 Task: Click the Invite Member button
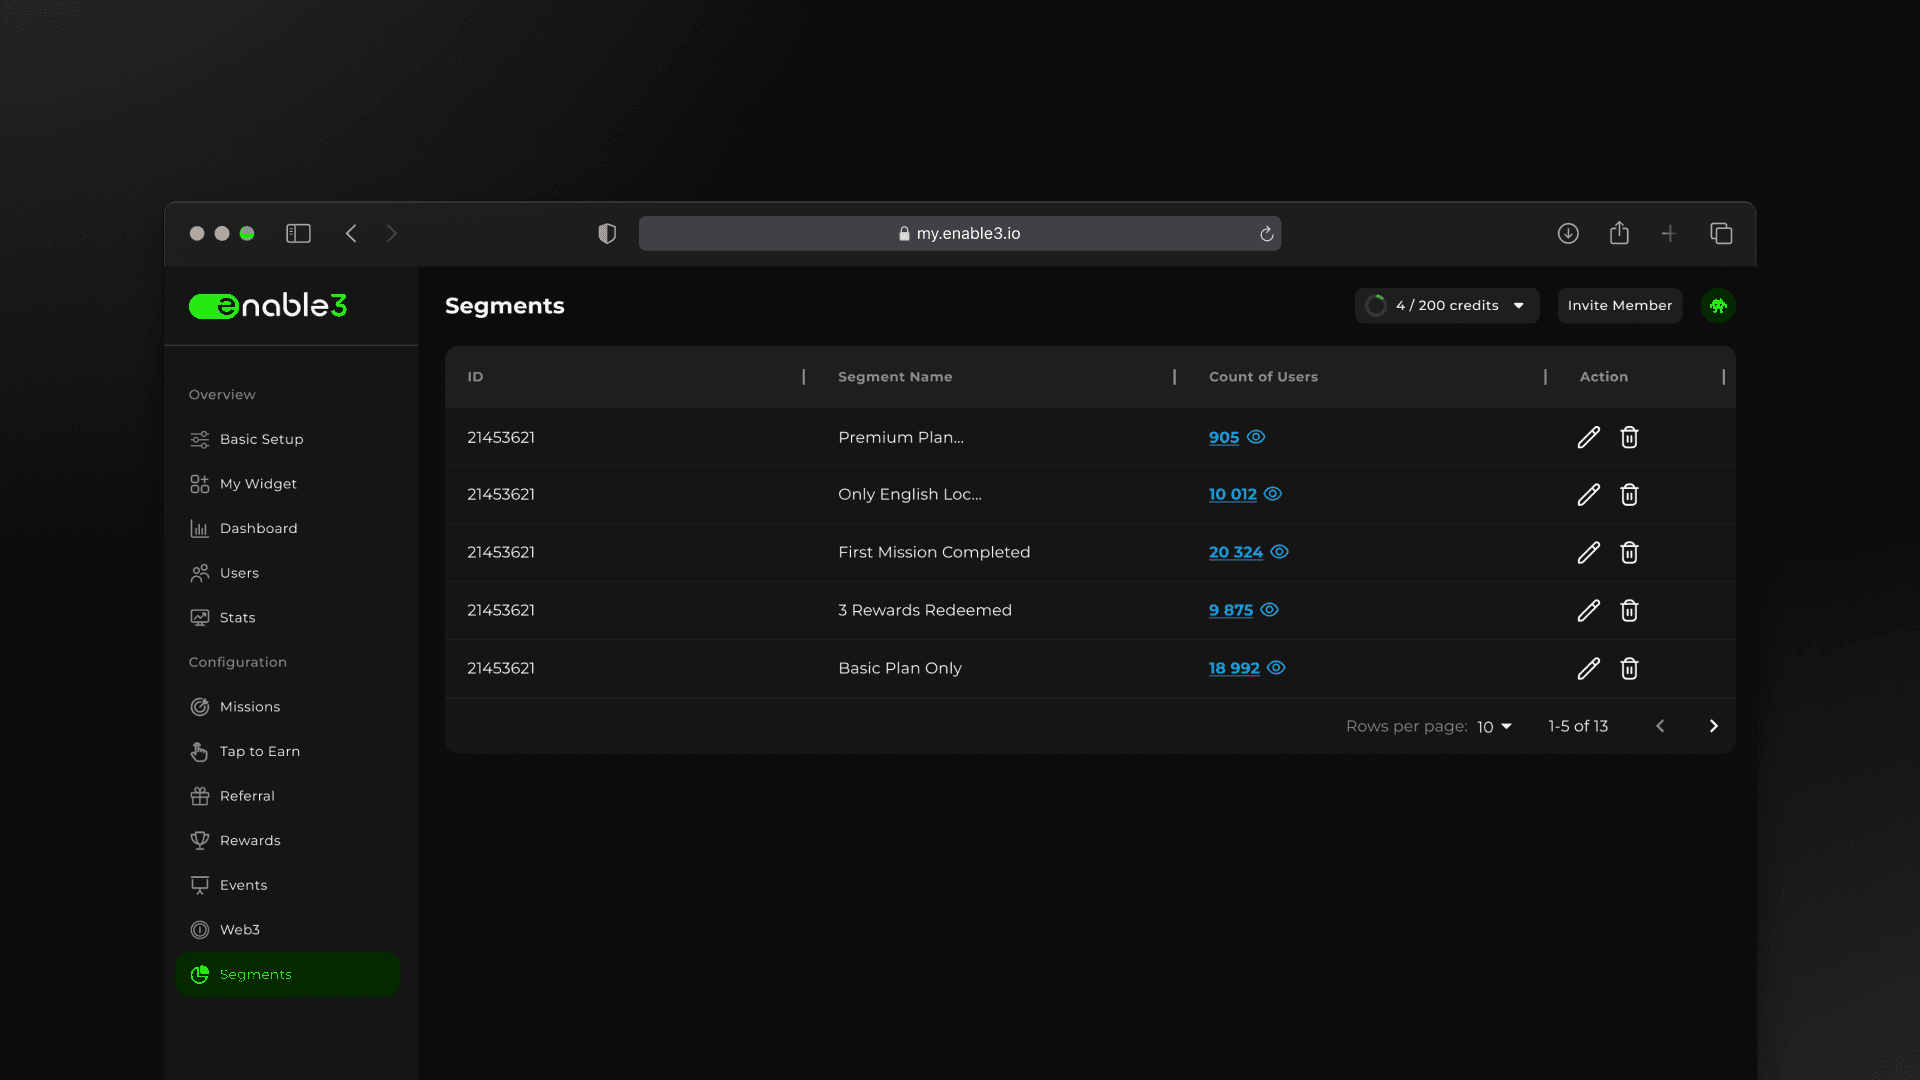pos(1619,306)
